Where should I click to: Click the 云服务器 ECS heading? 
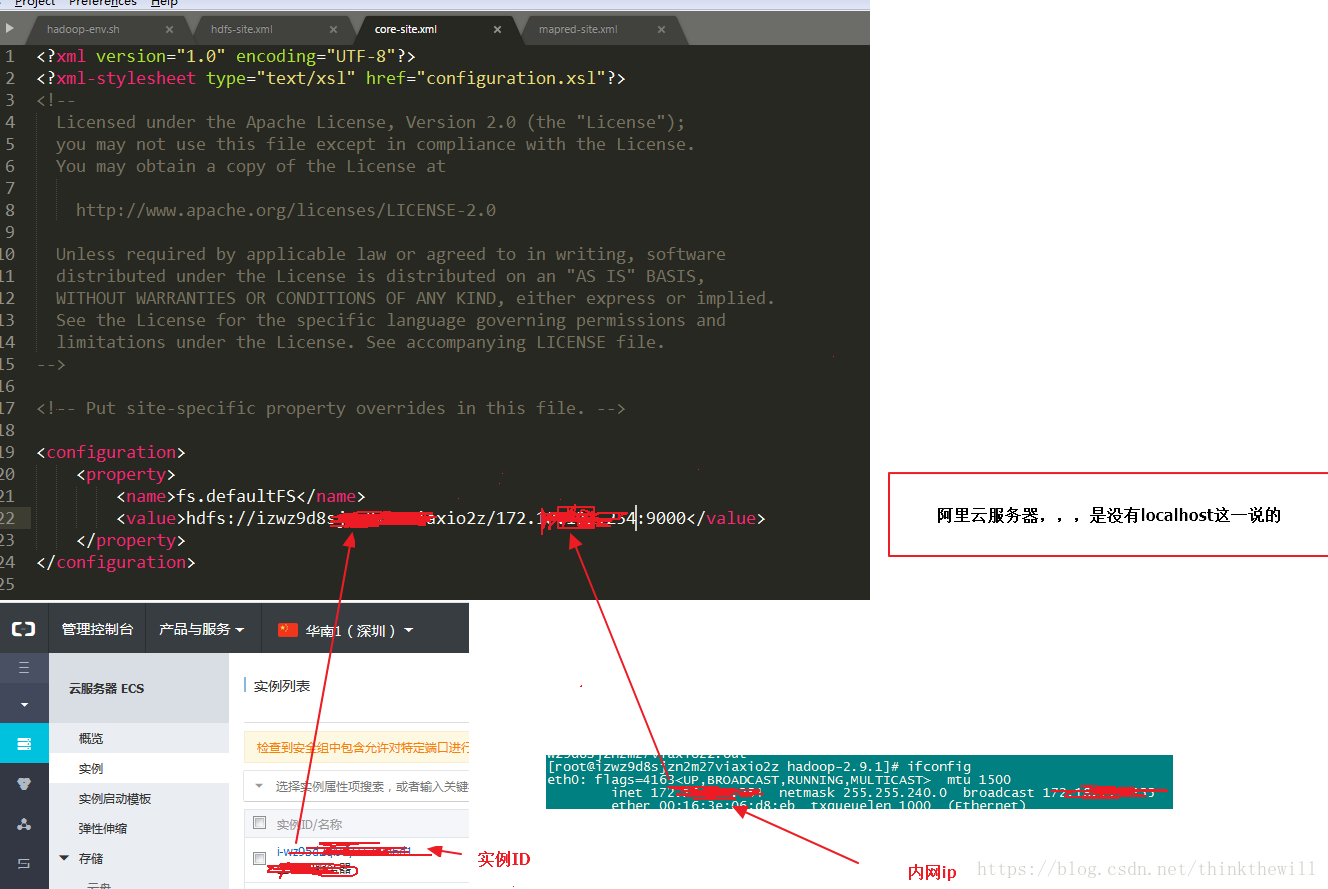(106, 688)
